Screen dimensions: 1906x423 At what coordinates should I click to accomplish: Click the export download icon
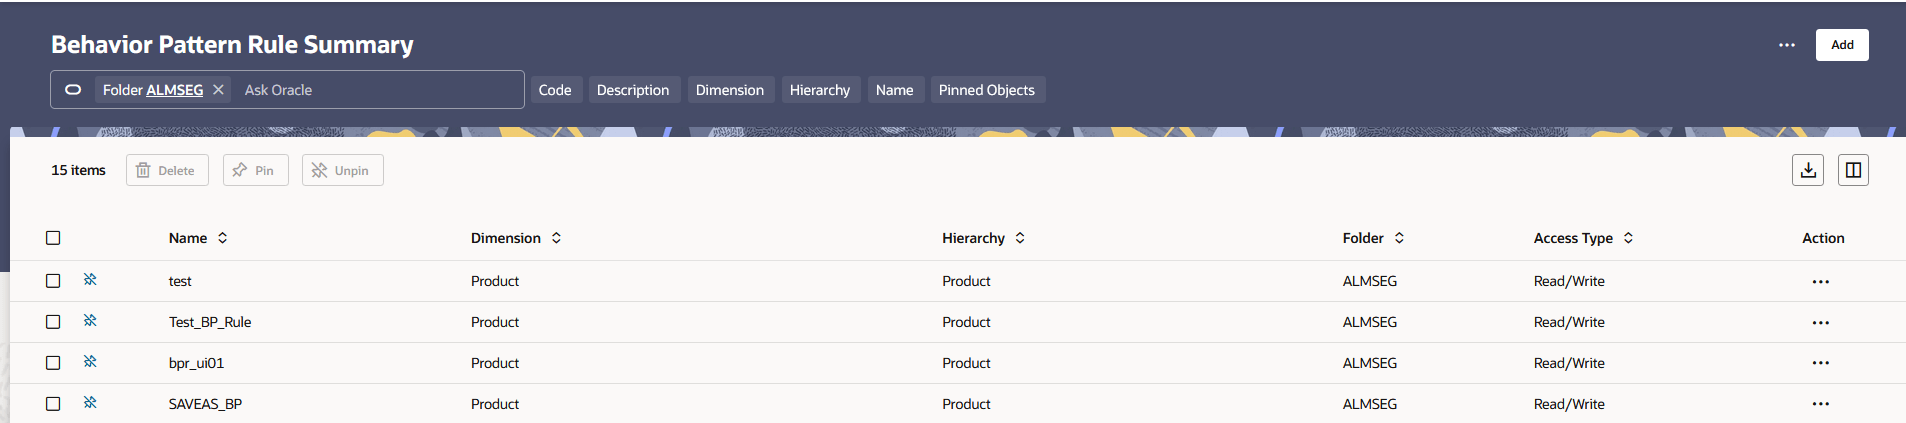(1807, 170)
